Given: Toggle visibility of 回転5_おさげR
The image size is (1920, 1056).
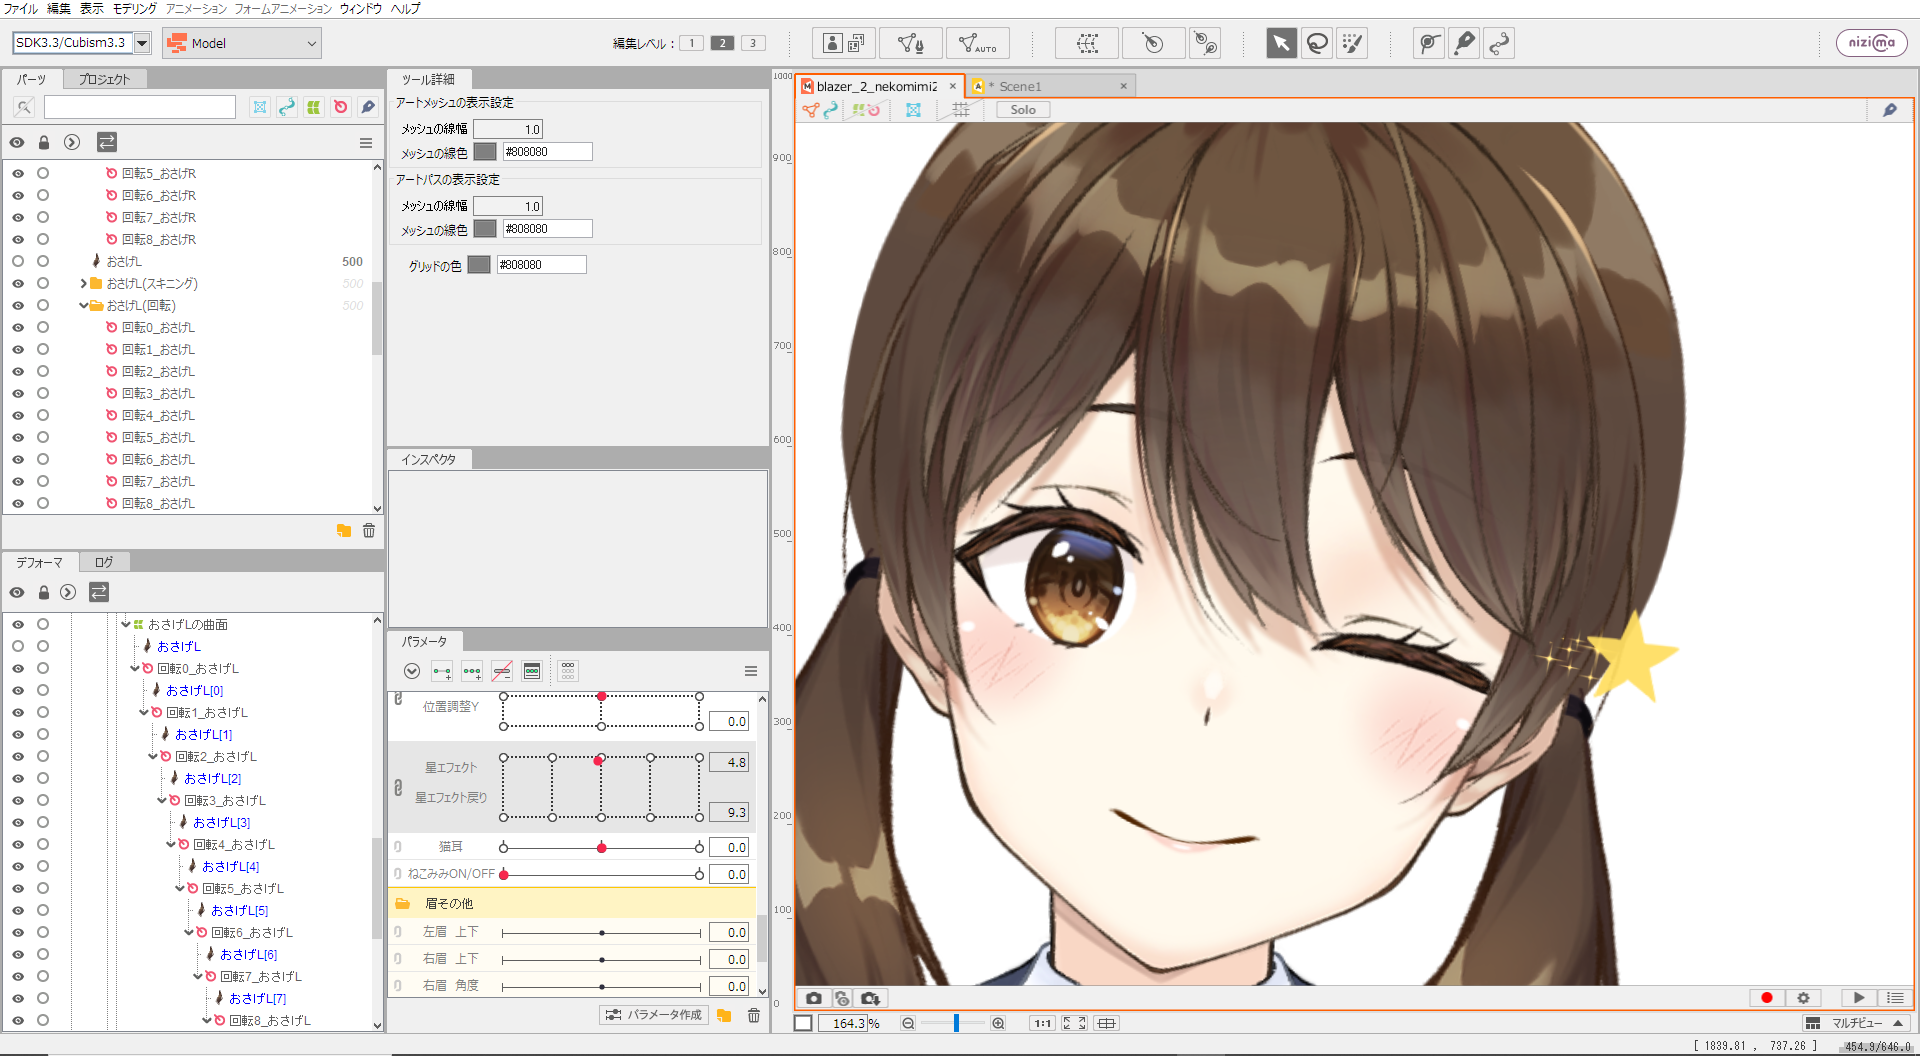Looking at the screenshot, I should point(18,173).
